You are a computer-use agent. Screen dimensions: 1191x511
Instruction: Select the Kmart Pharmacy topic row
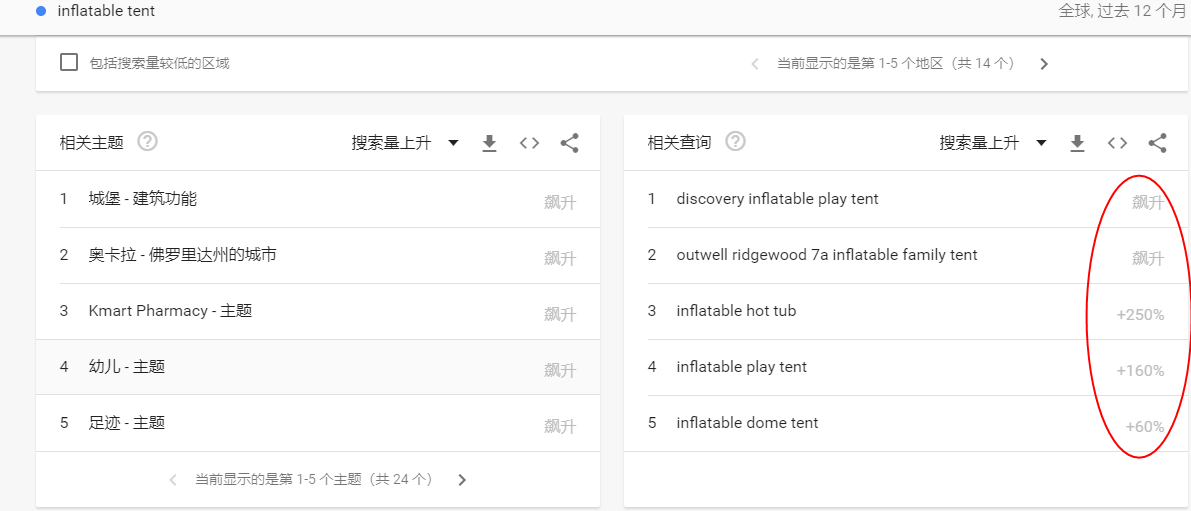point(170,311)
